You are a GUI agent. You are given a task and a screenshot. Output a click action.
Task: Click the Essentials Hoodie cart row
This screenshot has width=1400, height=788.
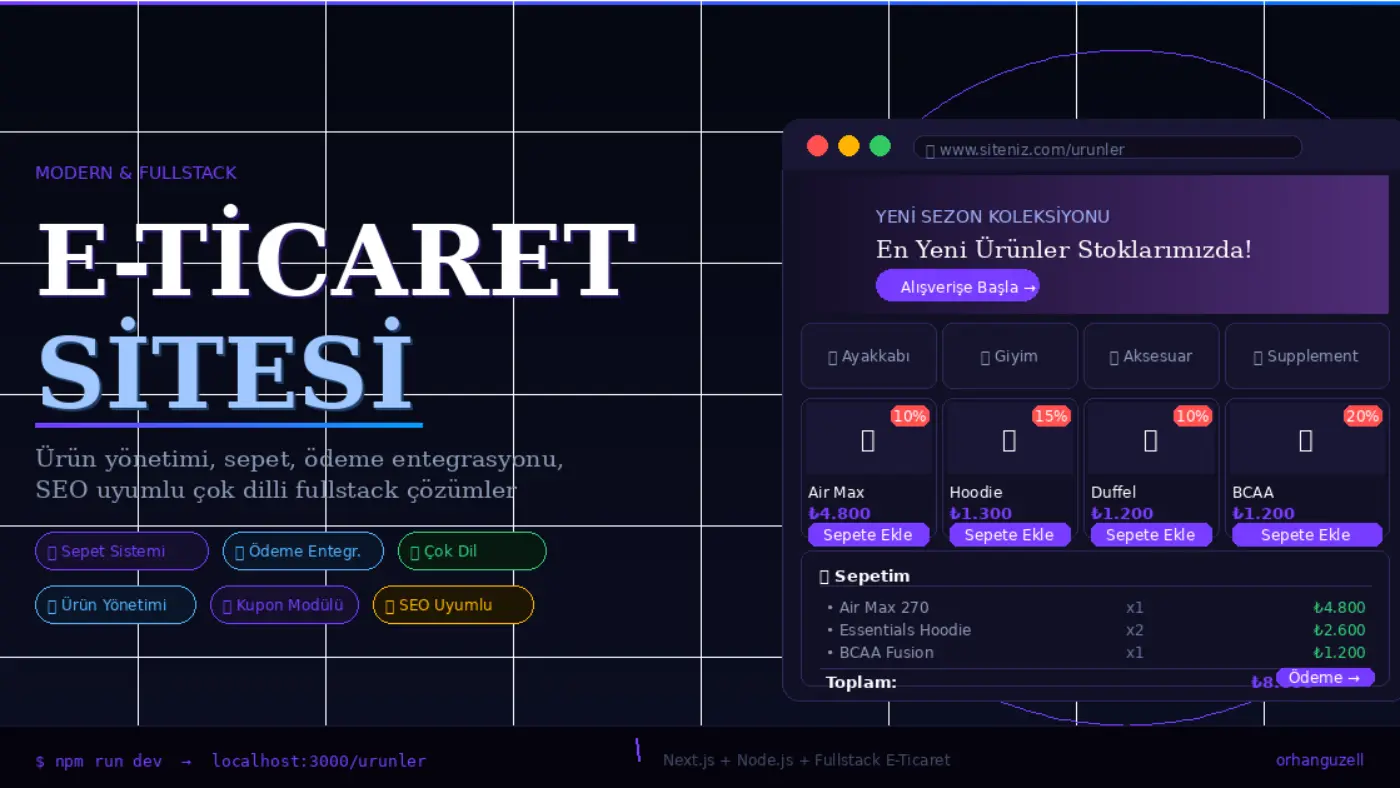click(1095, 630)
